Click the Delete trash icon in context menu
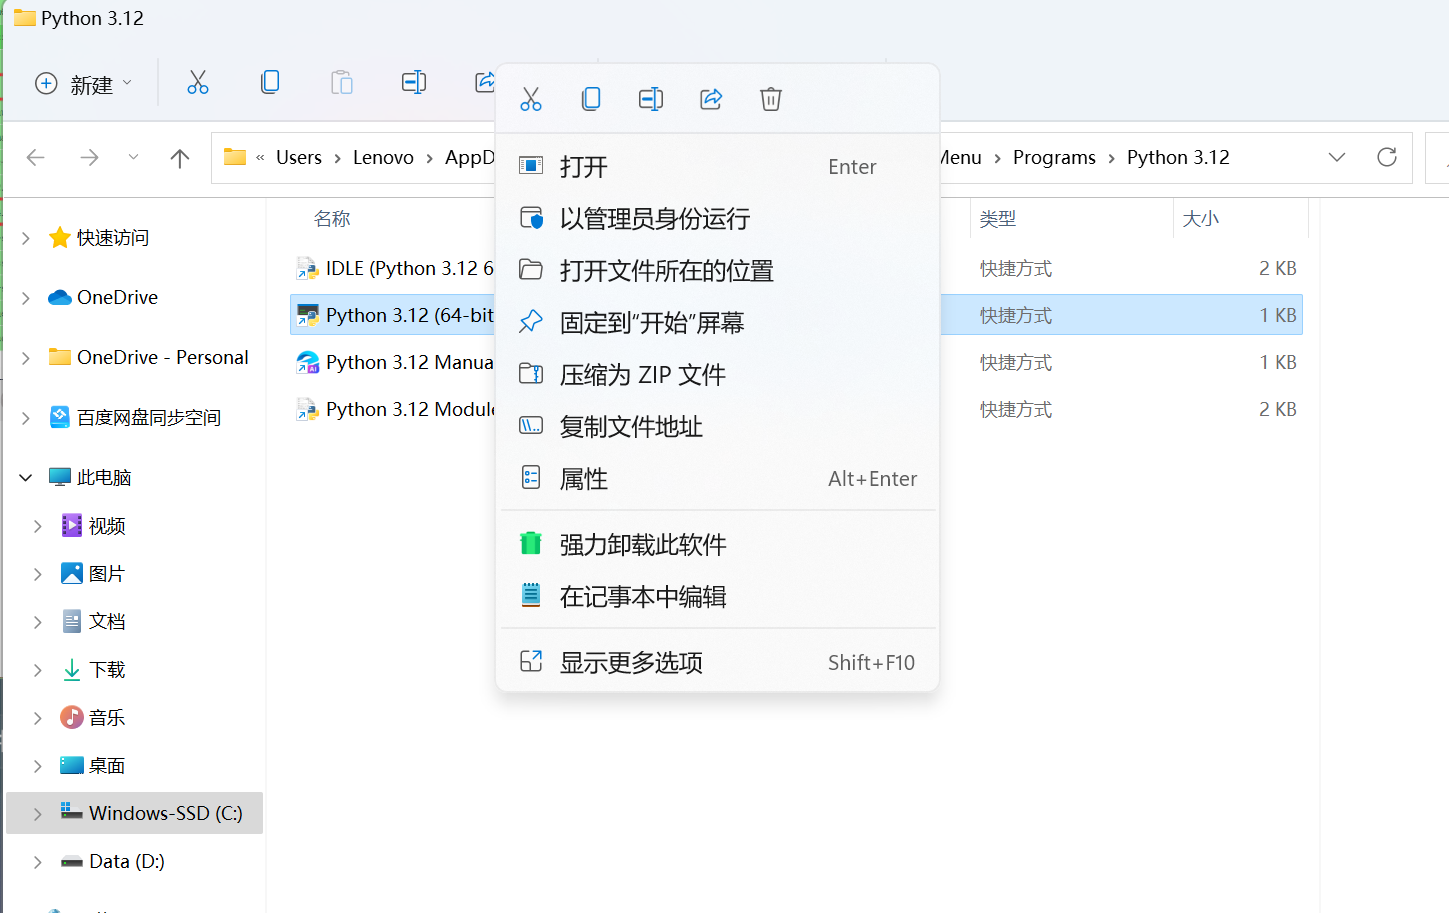 point(771,99)
